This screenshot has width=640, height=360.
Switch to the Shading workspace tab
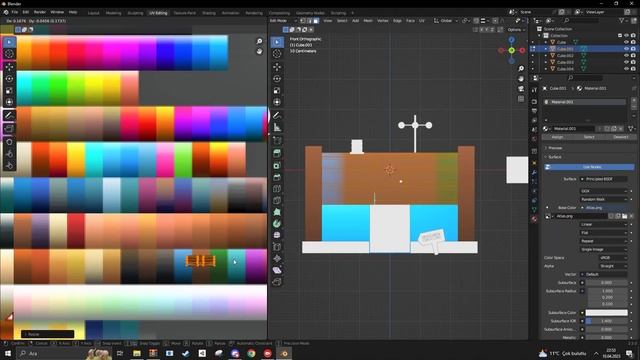click(209, 13)
